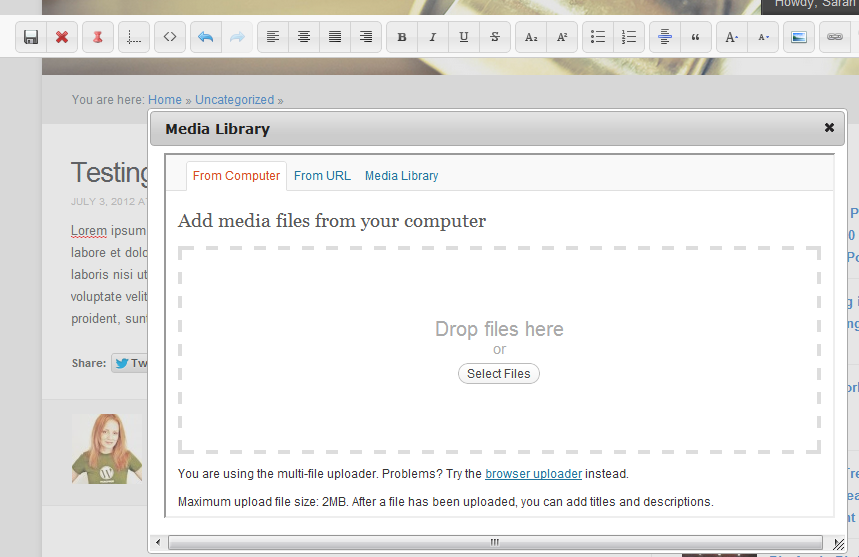Image resolution: width=859 pixels, height=557 pixels.
Task: Apply strikethrough formatting
Action: (495, 37)
